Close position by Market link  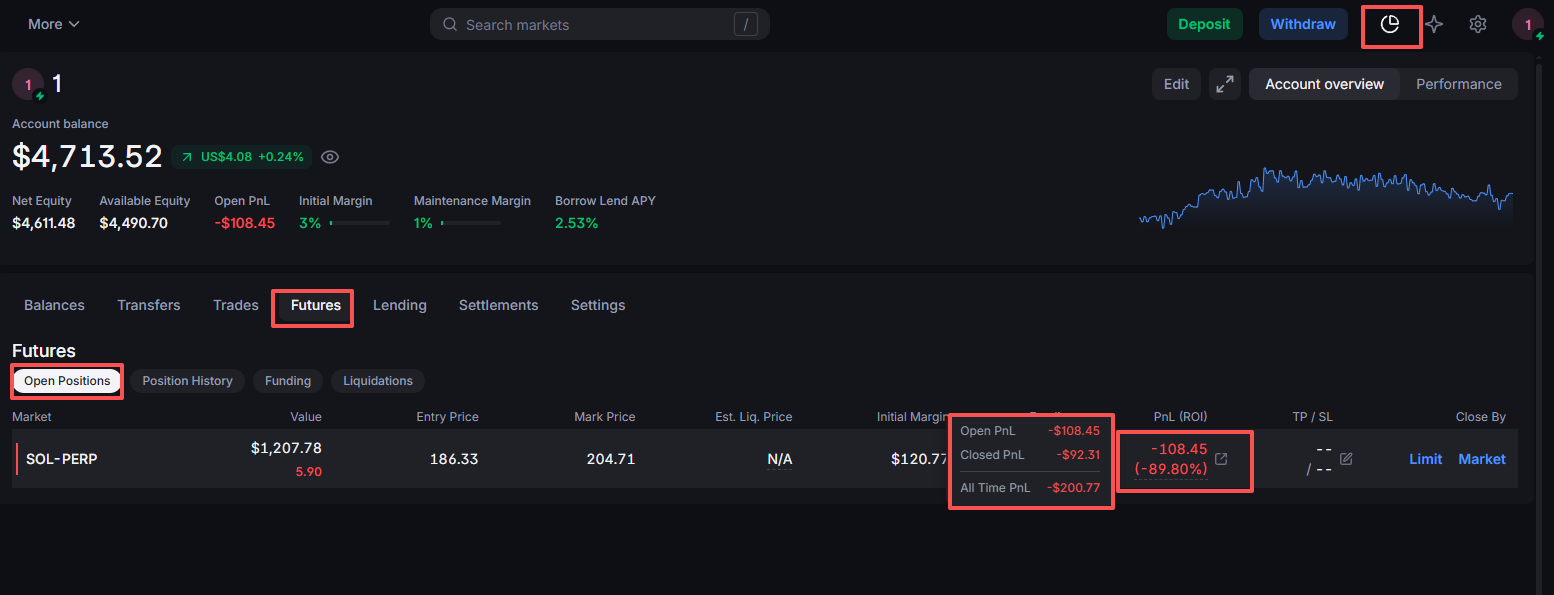(x=1481, y=459)
